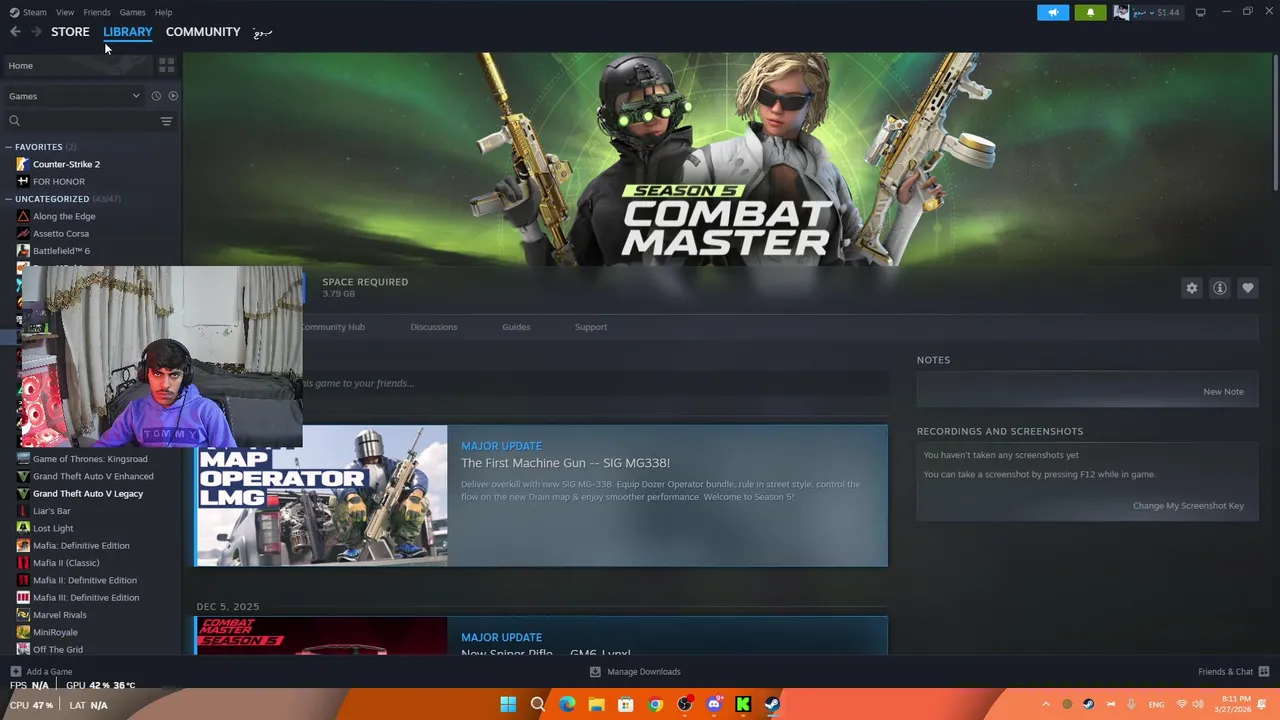
Task: Select Lost Light in the library
Action: pos(53,528)
